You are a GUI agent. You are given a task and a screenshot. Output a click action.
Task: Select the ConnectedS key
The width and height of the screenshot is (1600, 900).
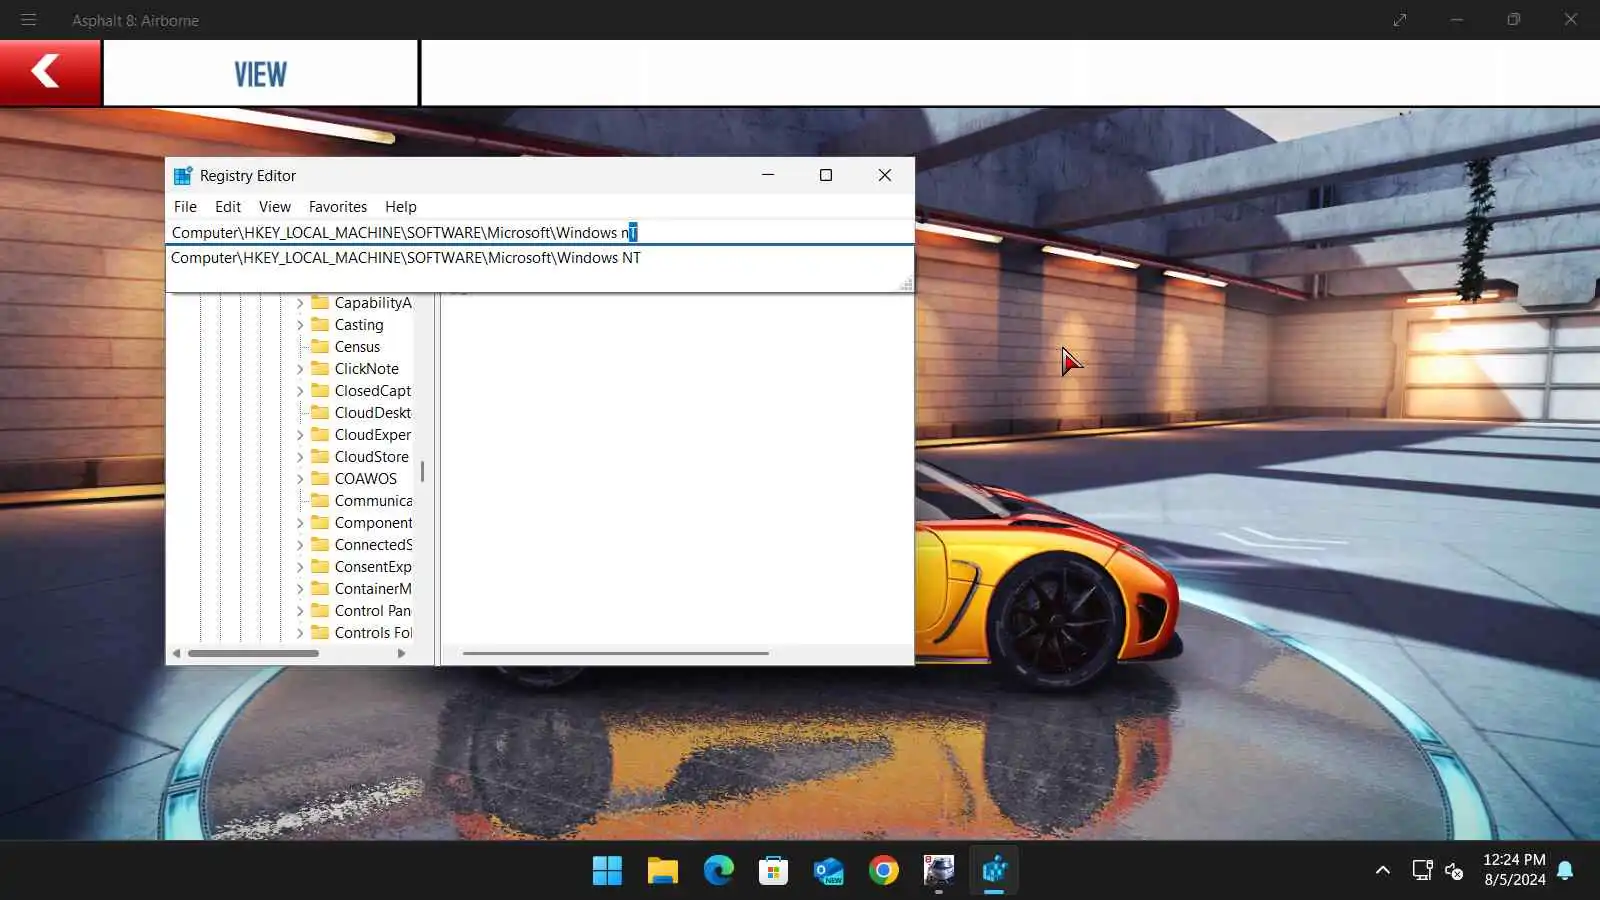(373, 545)
